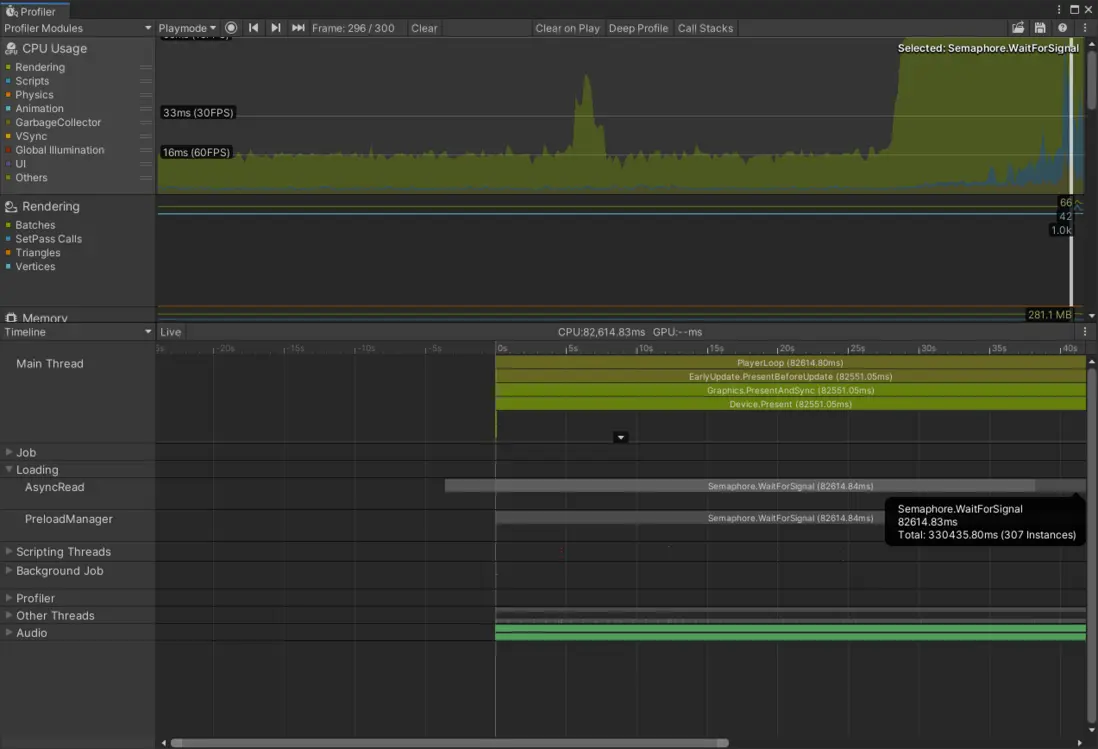Viewport: 1098px width, 749px height.
Task: Toggle Call Stacks recording
Action: click(x=705, y=28)
